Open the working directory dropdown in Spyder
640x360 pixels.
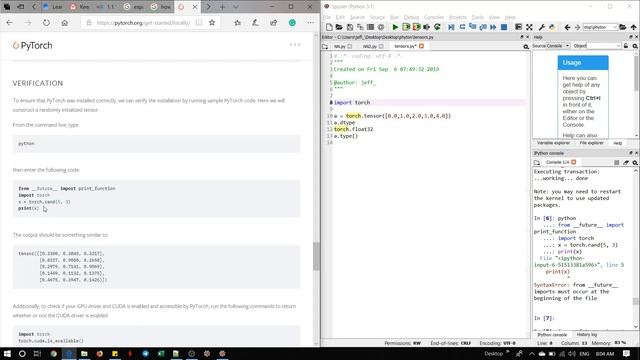[615, 27]
